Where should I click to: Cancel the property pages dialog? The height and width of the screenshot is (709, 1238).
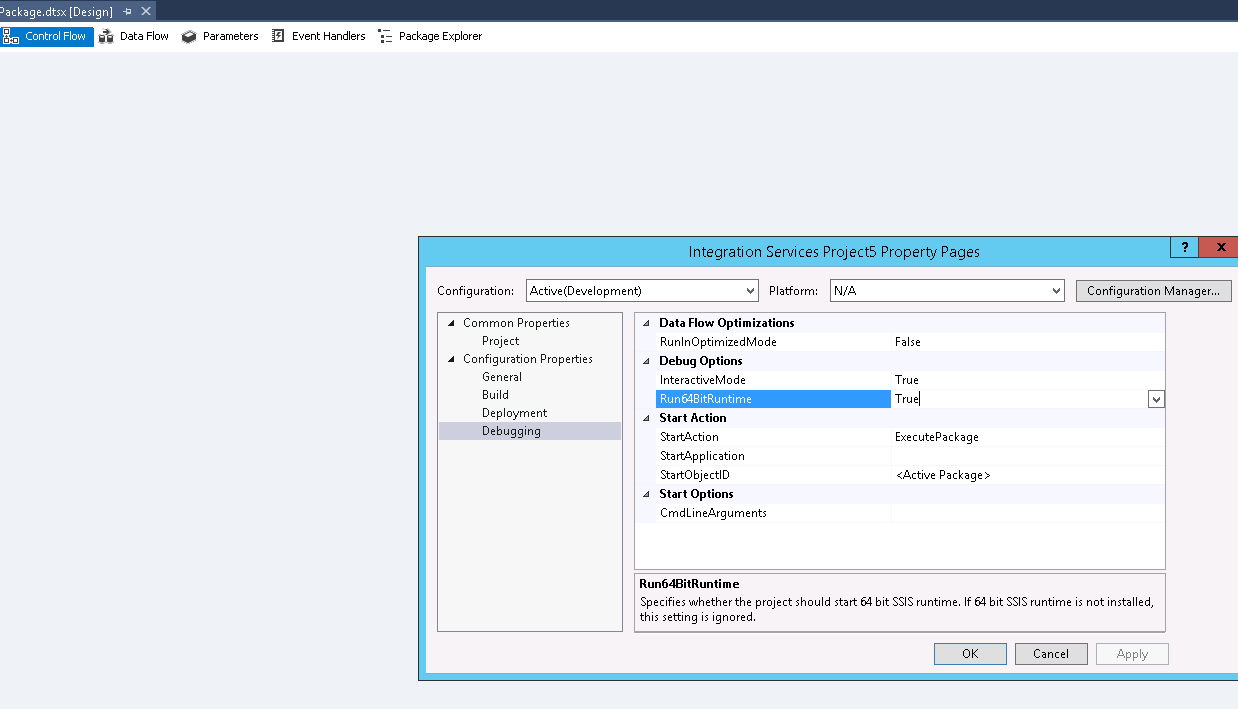1050,654
